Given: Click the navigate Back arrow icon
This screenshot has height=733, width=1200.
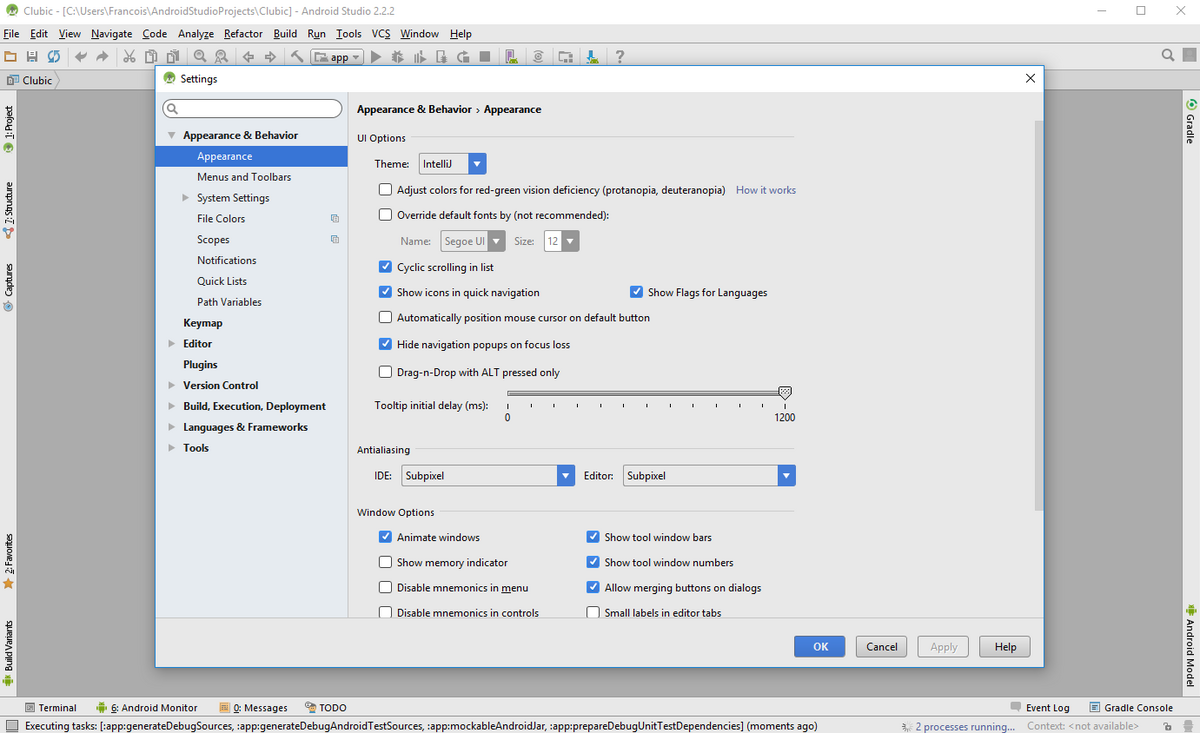Looking at the screenshot, I should coord(248,57).
